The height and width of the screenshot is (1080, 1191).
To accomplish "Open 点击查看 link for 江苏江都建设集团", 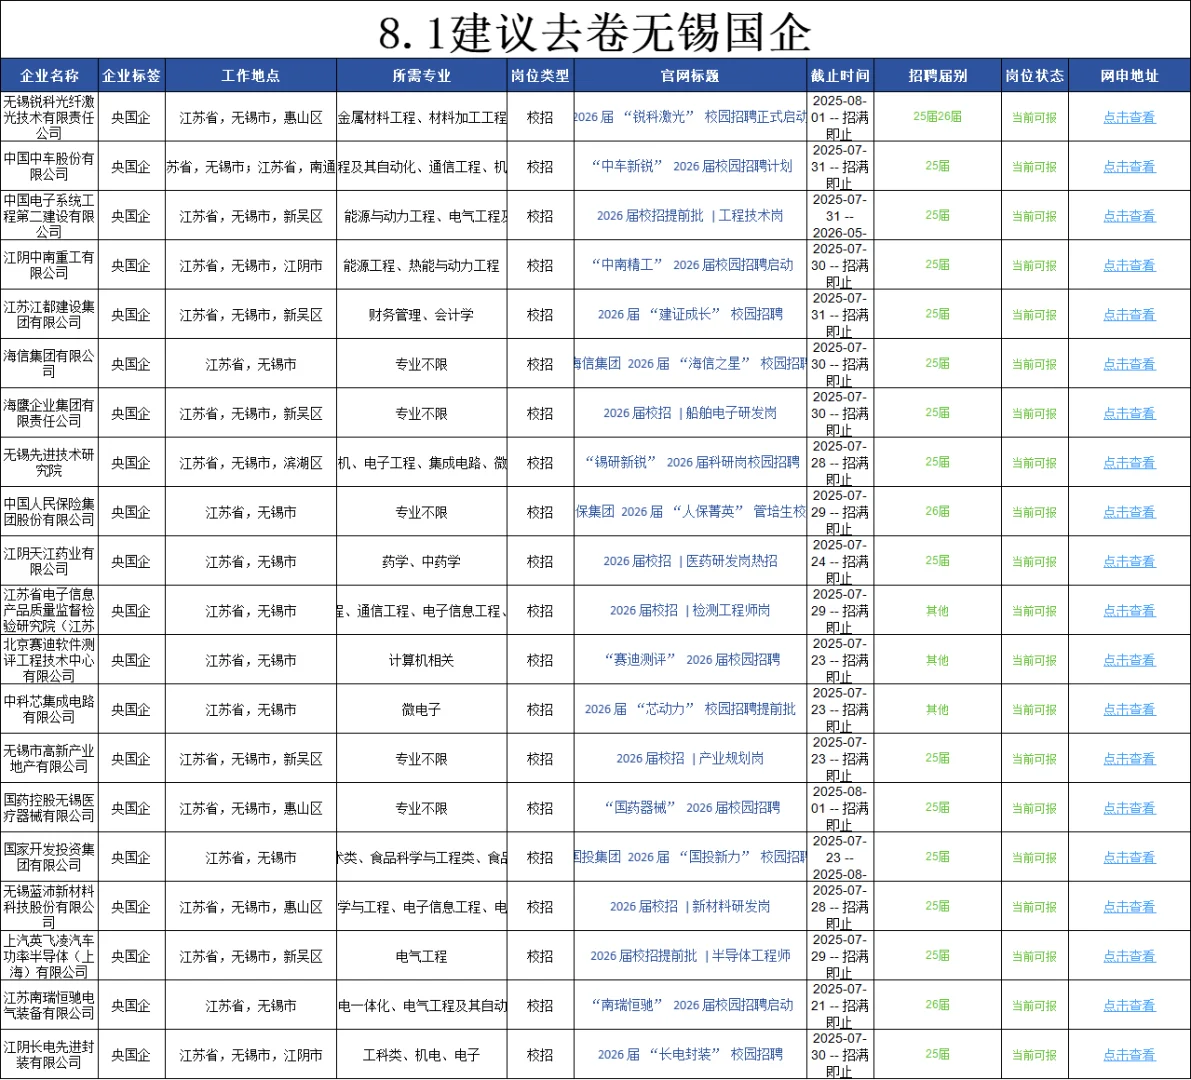I will pos(1129,314).
